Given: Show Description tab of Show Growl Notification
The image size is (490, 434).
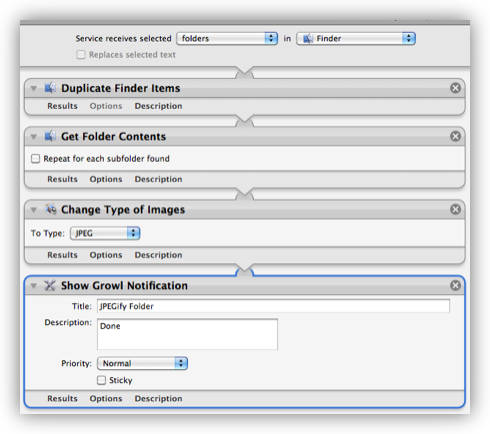Looking at the screenshot, I should 158,399.
